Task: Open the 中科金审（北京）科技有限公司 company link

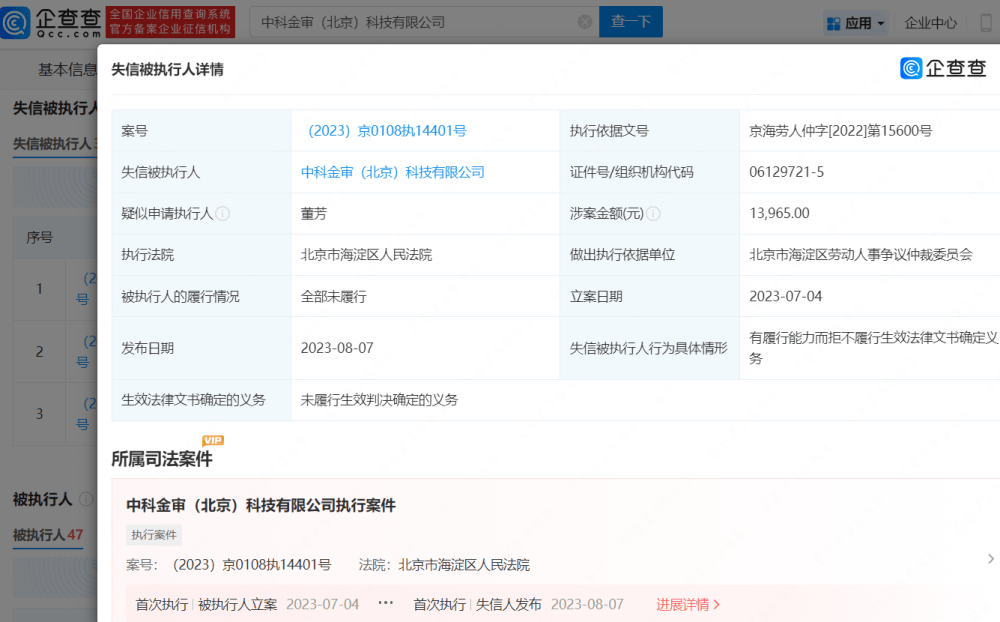Action: pos(393,172)
